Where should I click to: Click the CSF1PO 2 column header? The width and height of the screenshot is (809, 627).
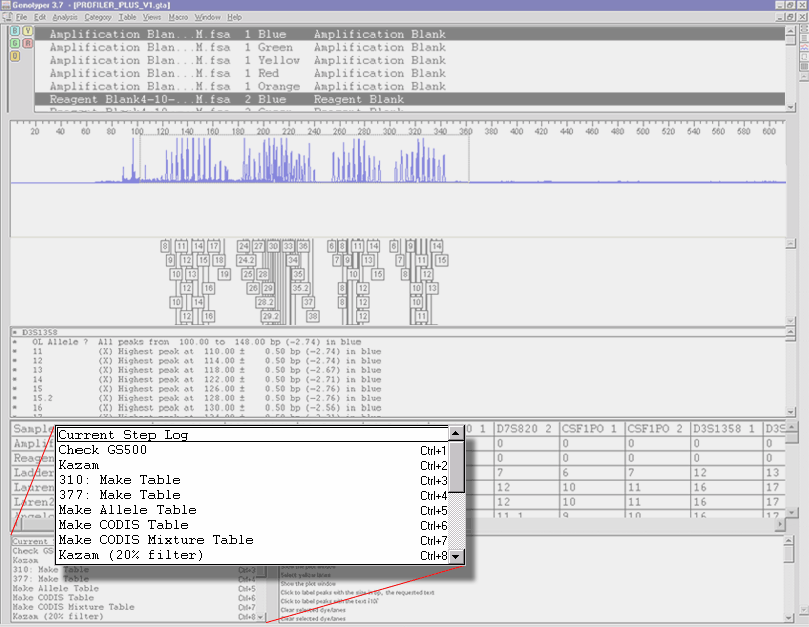[x=657, y=429]
